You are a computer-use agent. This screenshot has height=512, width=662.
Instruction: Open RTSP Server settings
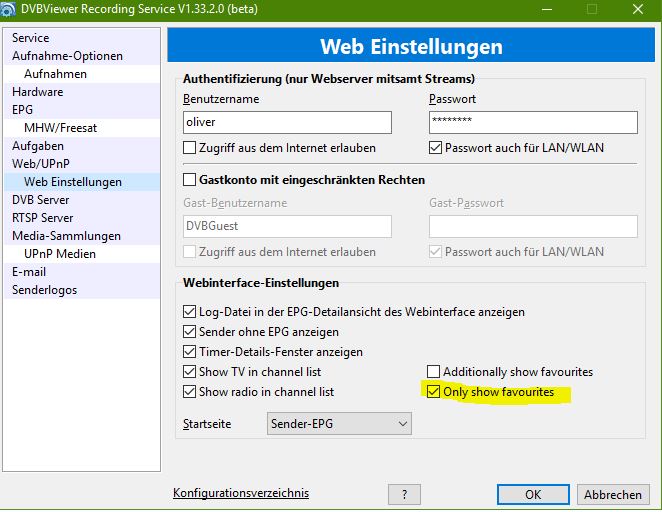click(x=82, y=218)
